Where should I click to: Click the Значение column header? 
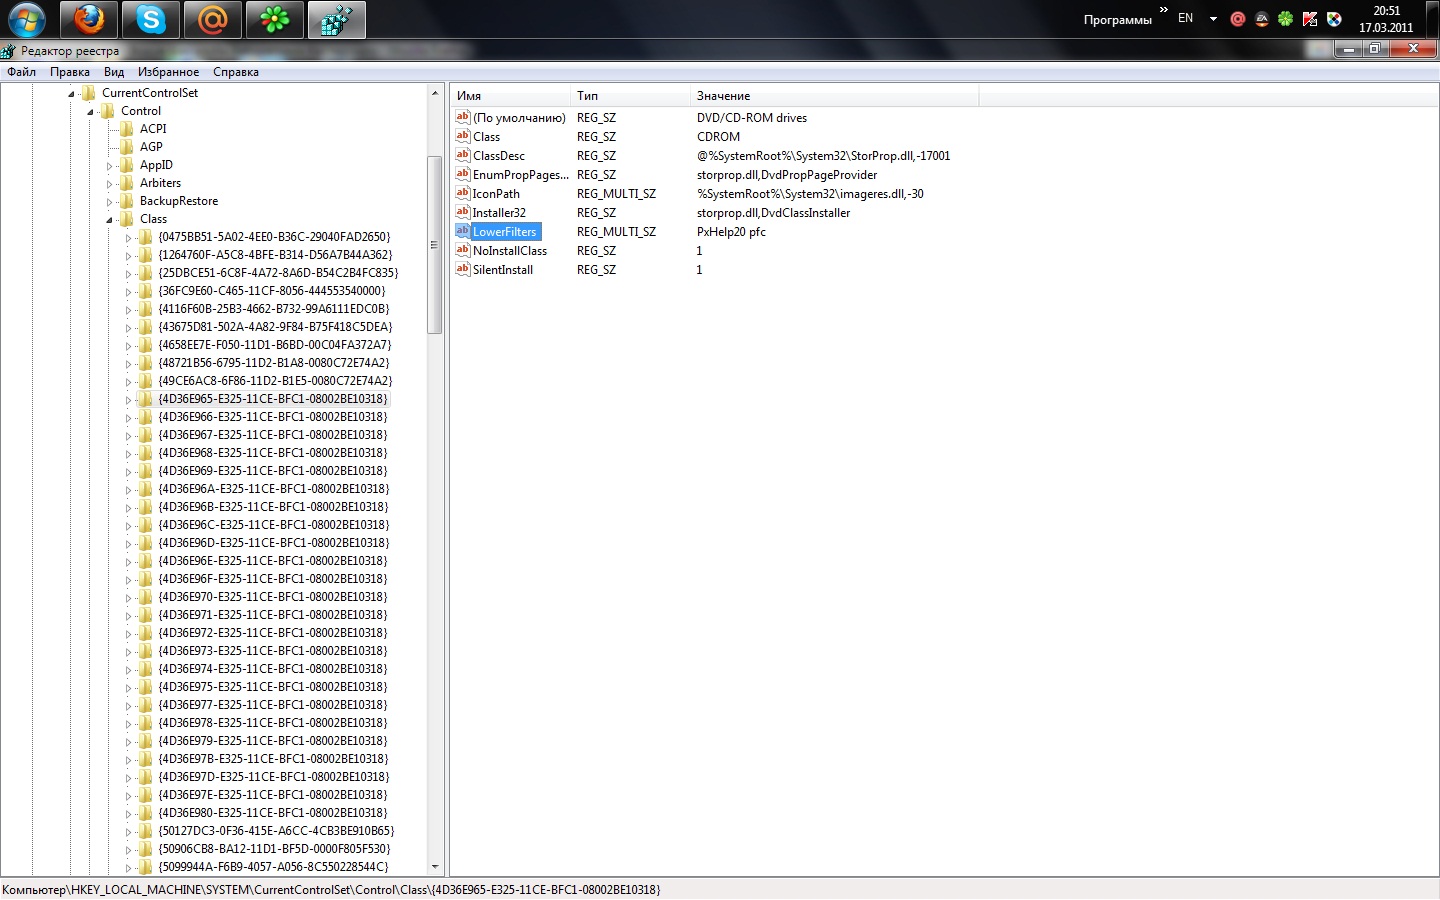834,96
